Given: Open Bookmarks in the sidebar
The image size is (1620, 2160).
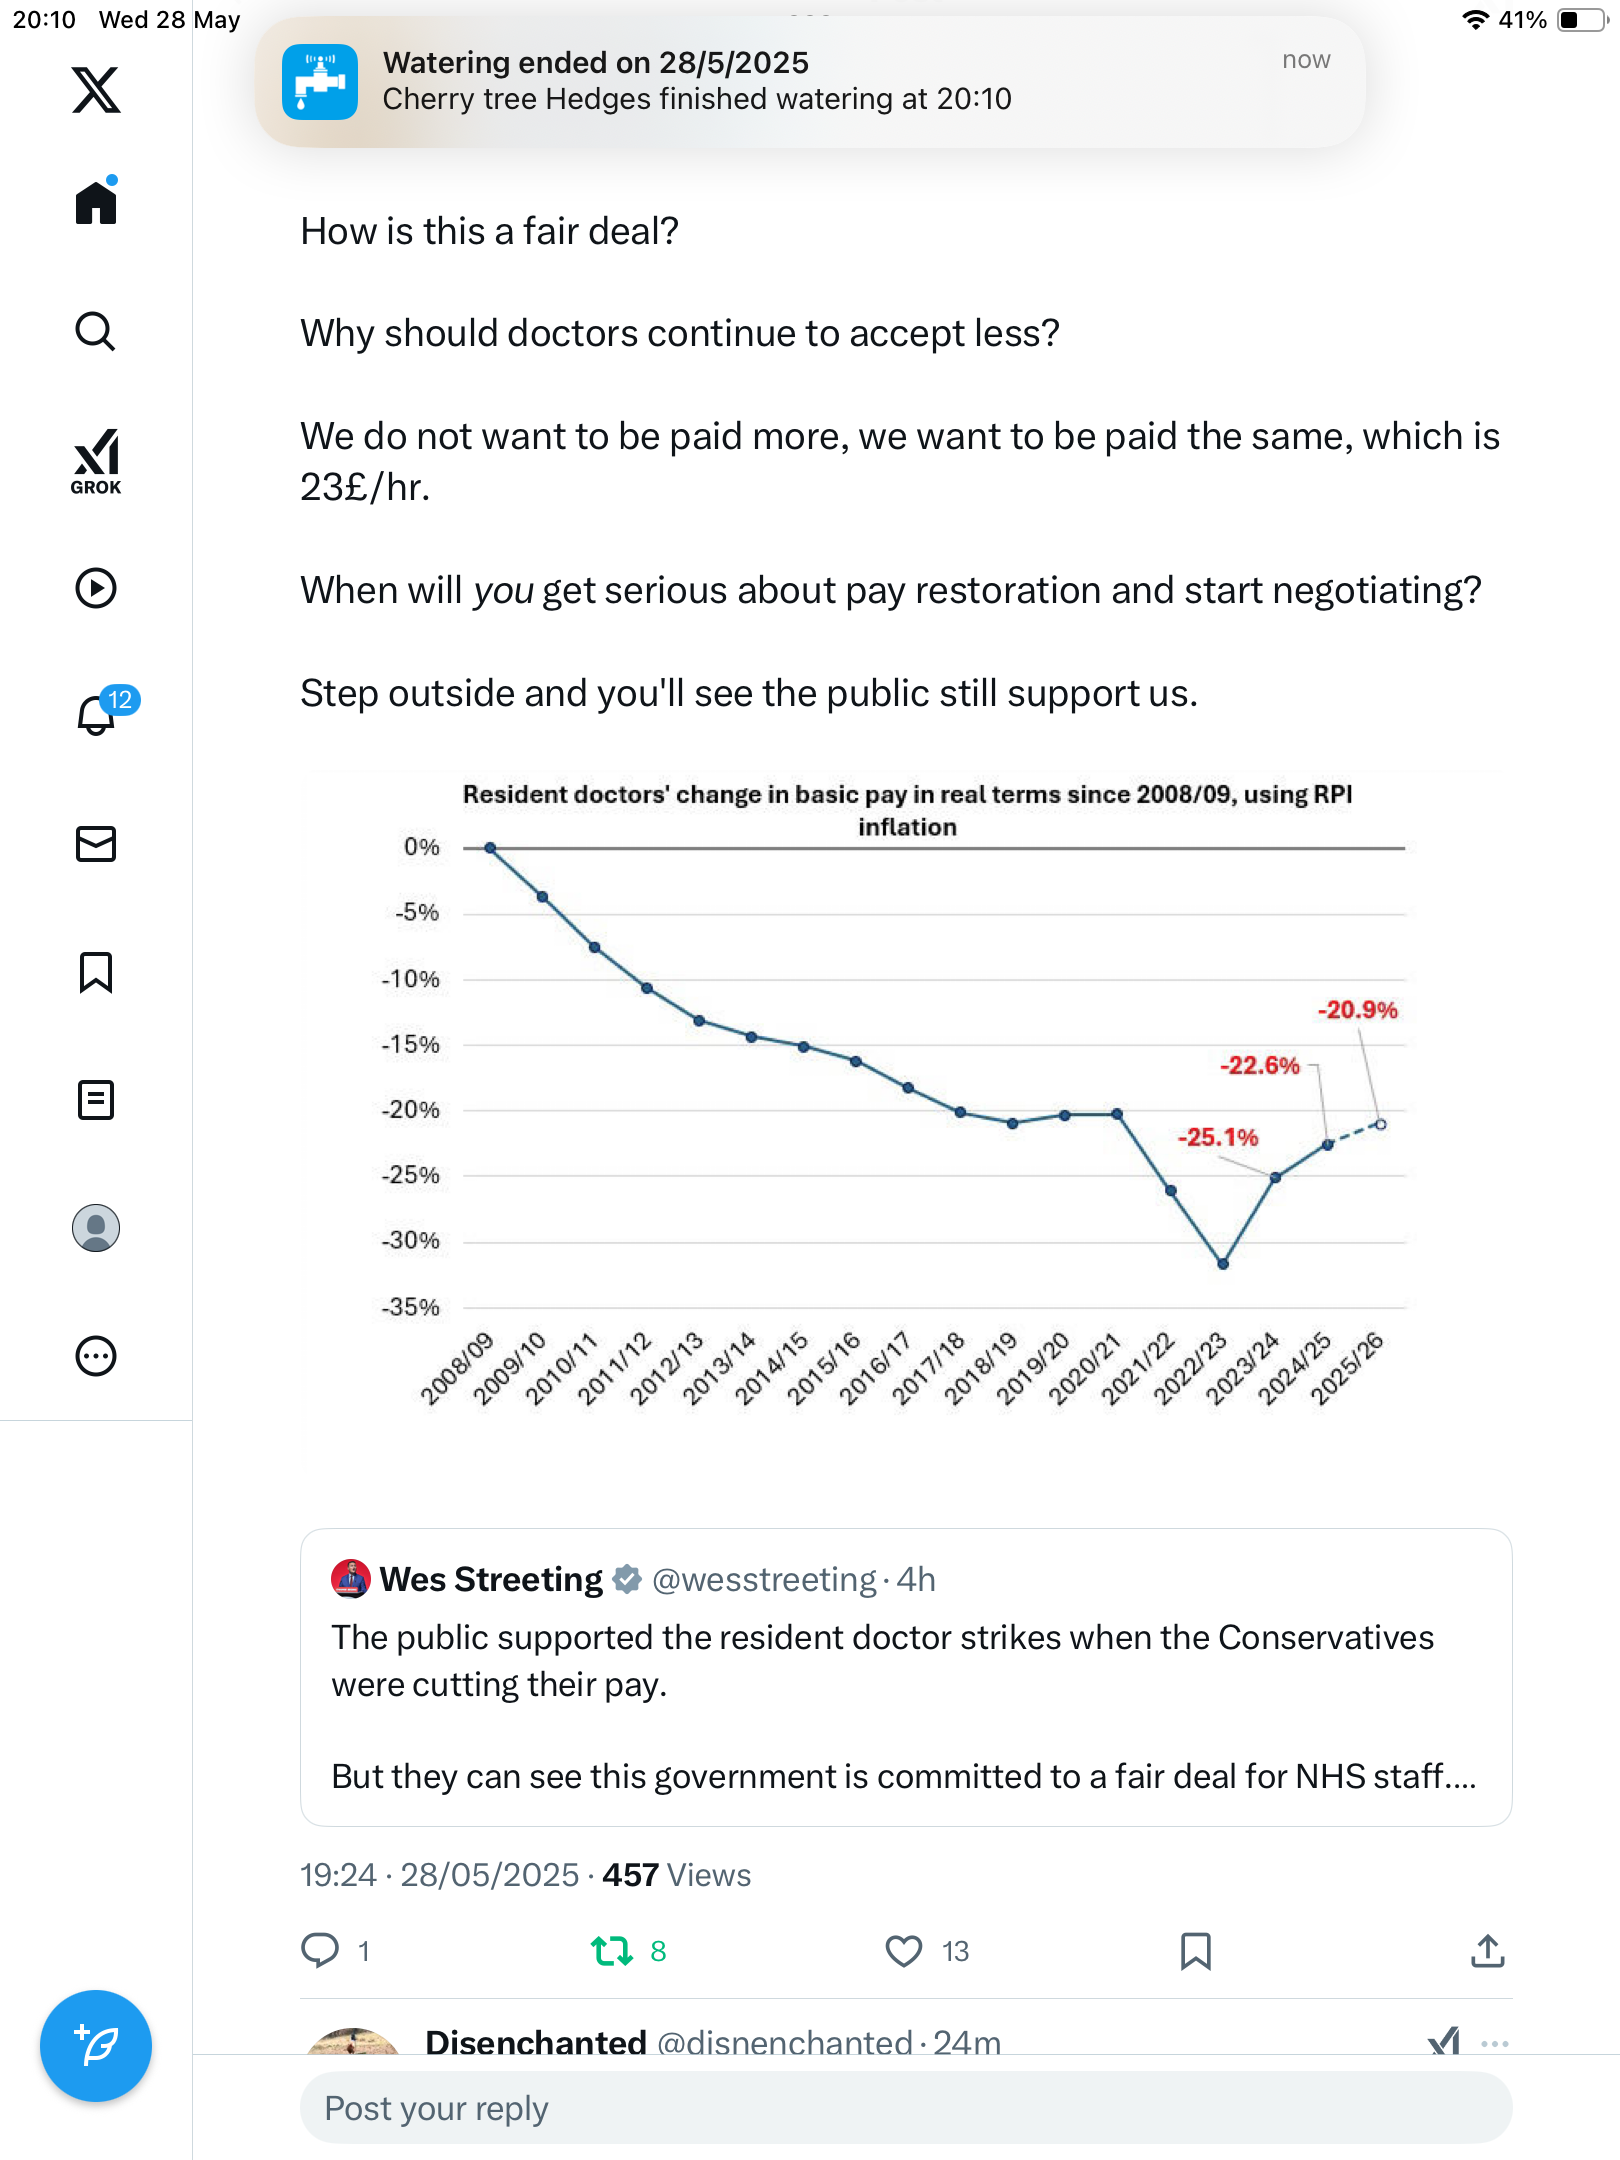Looking at the screenshot, I should (x=96, y=972).
